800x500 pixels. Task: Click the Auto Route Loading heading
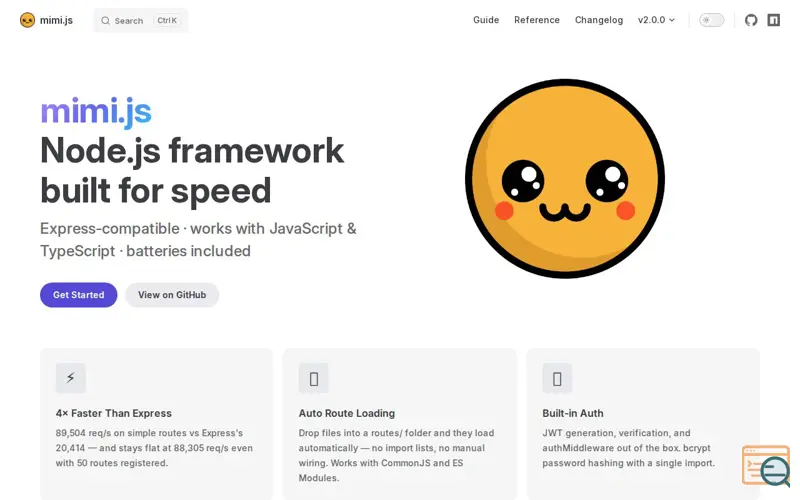click(347, 413)
